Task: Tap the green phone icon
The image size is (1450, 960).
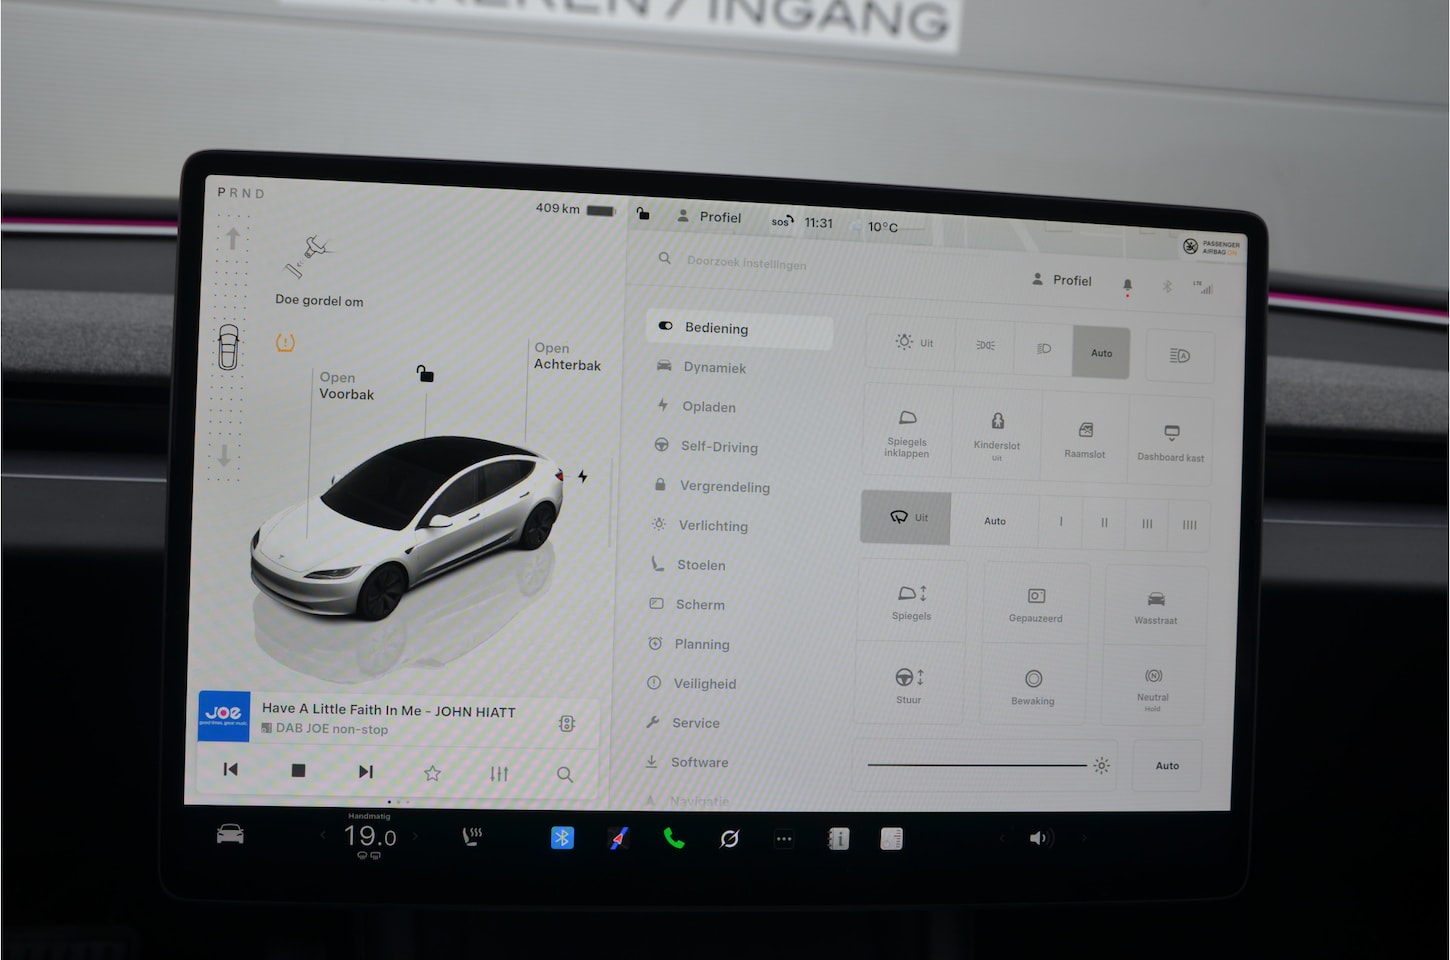Action: coord(674,838)
